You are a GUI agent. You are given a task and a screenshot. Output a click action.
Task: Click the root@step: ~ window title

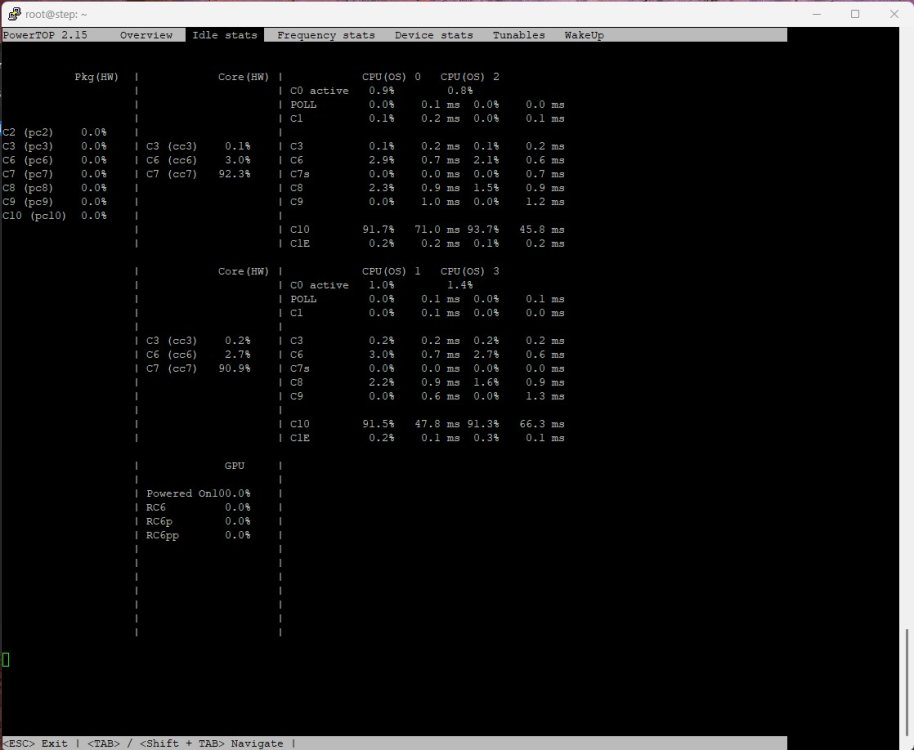[x=56, y=14]
